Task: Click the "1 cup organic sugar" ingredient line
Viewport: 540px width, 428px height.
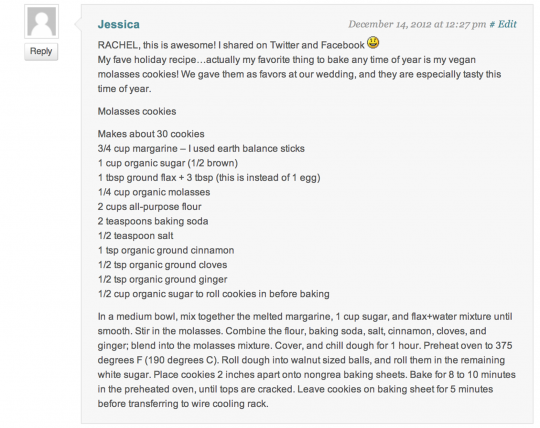Action: [x=168, y=163]
